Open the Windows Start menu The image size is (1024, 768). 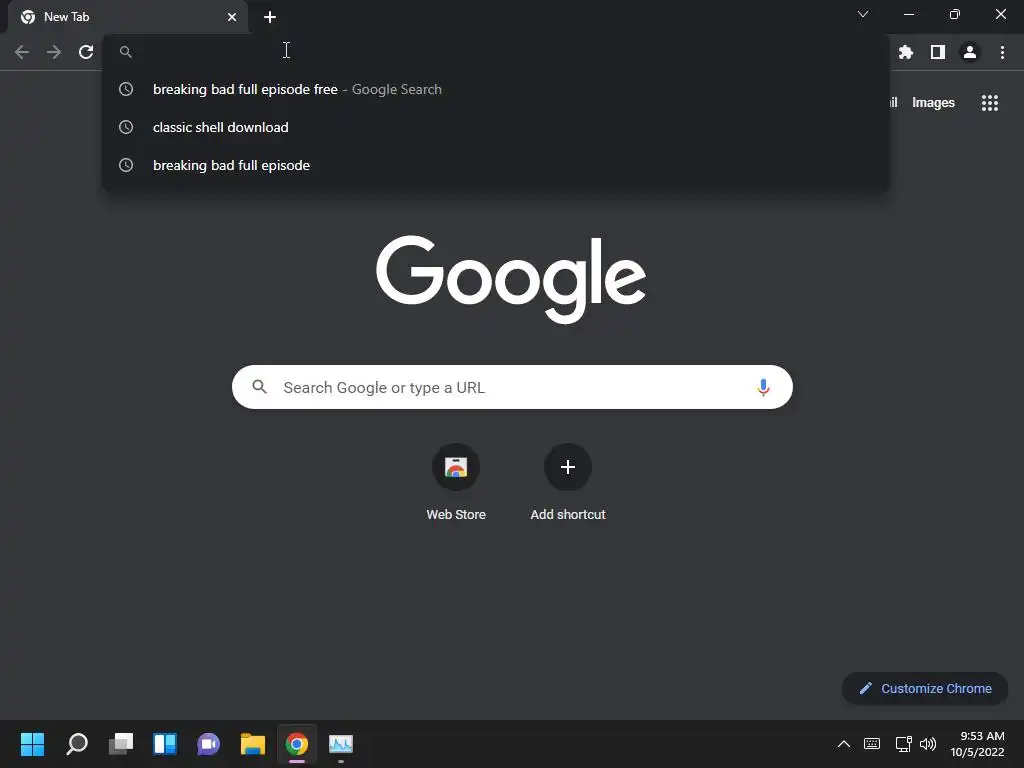32,744
